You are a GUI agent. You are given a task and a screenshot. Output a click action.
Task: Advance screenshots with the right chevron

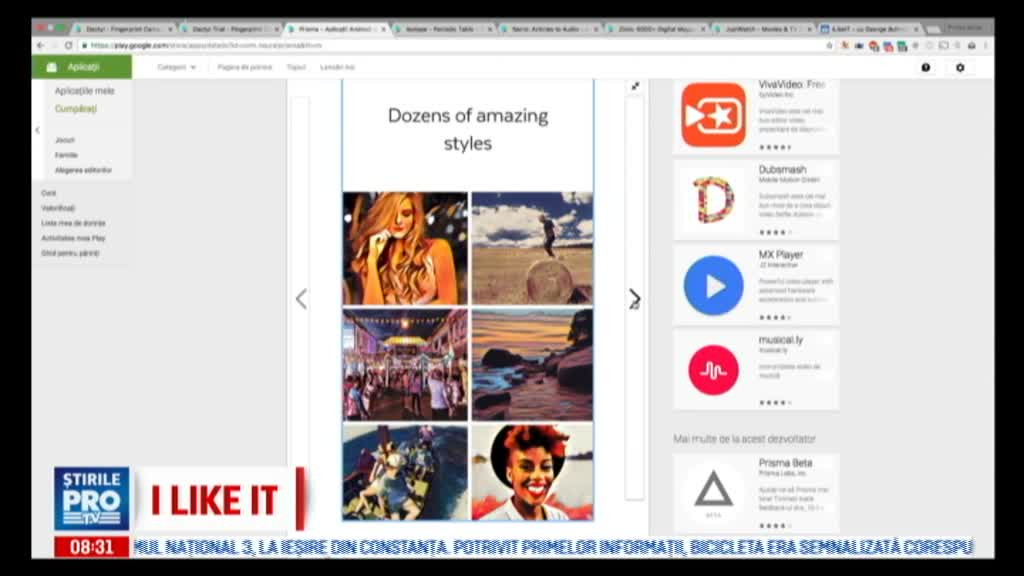coord(634,297)
